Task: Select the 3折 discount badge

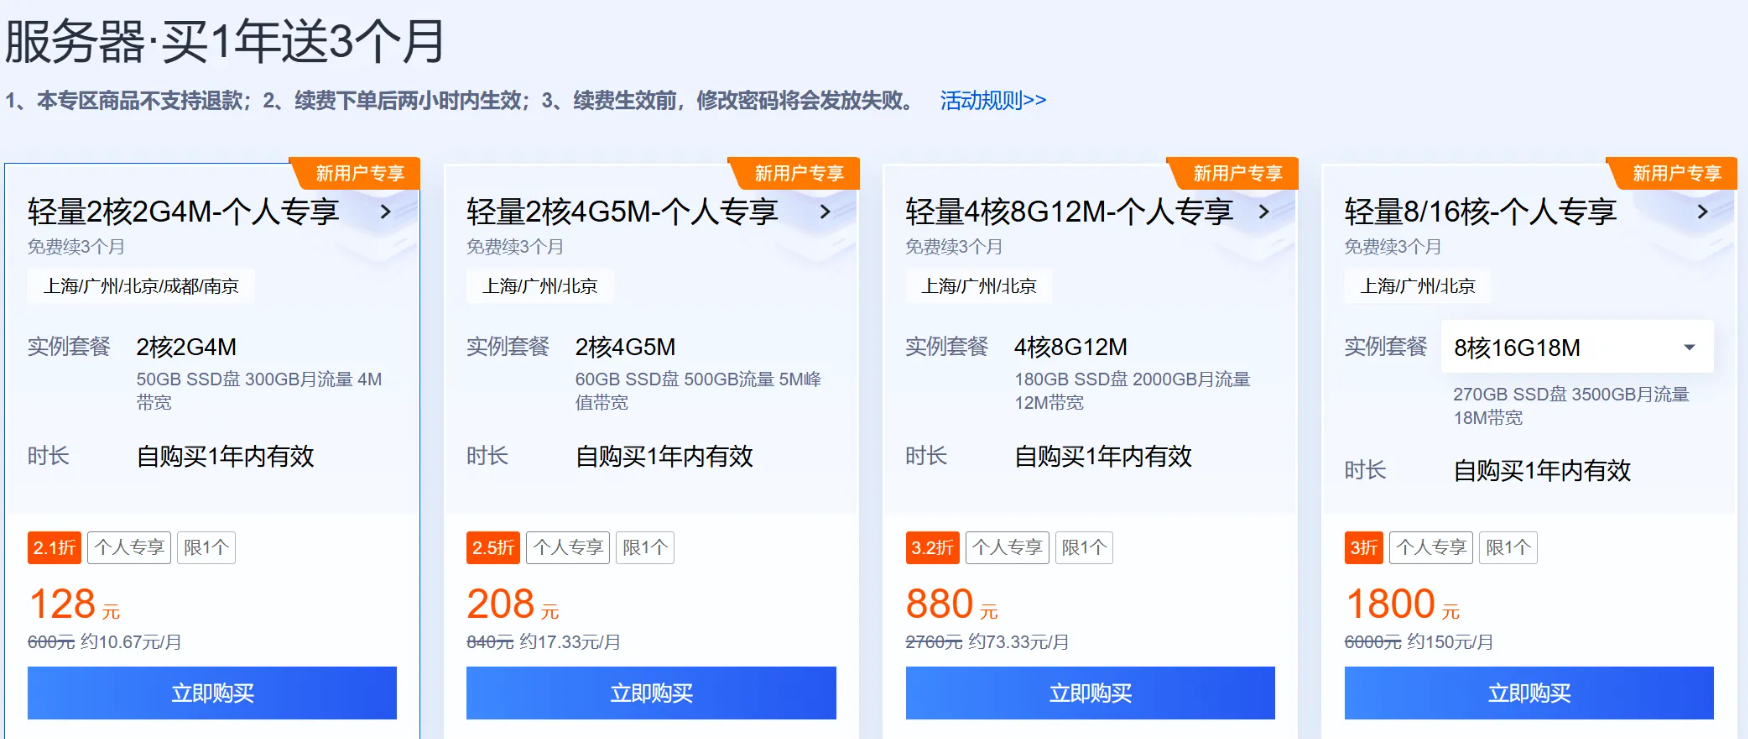Action: [x=1363, y=547]
